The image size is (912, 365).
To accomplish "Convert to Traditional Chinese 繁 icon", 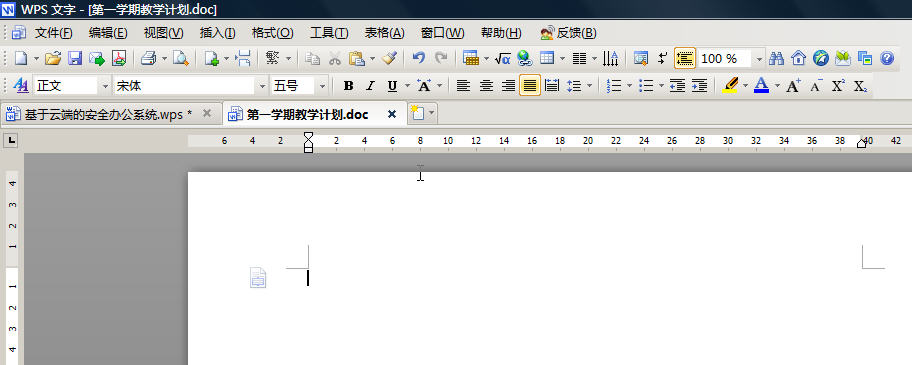I will [x=272, y=58].
